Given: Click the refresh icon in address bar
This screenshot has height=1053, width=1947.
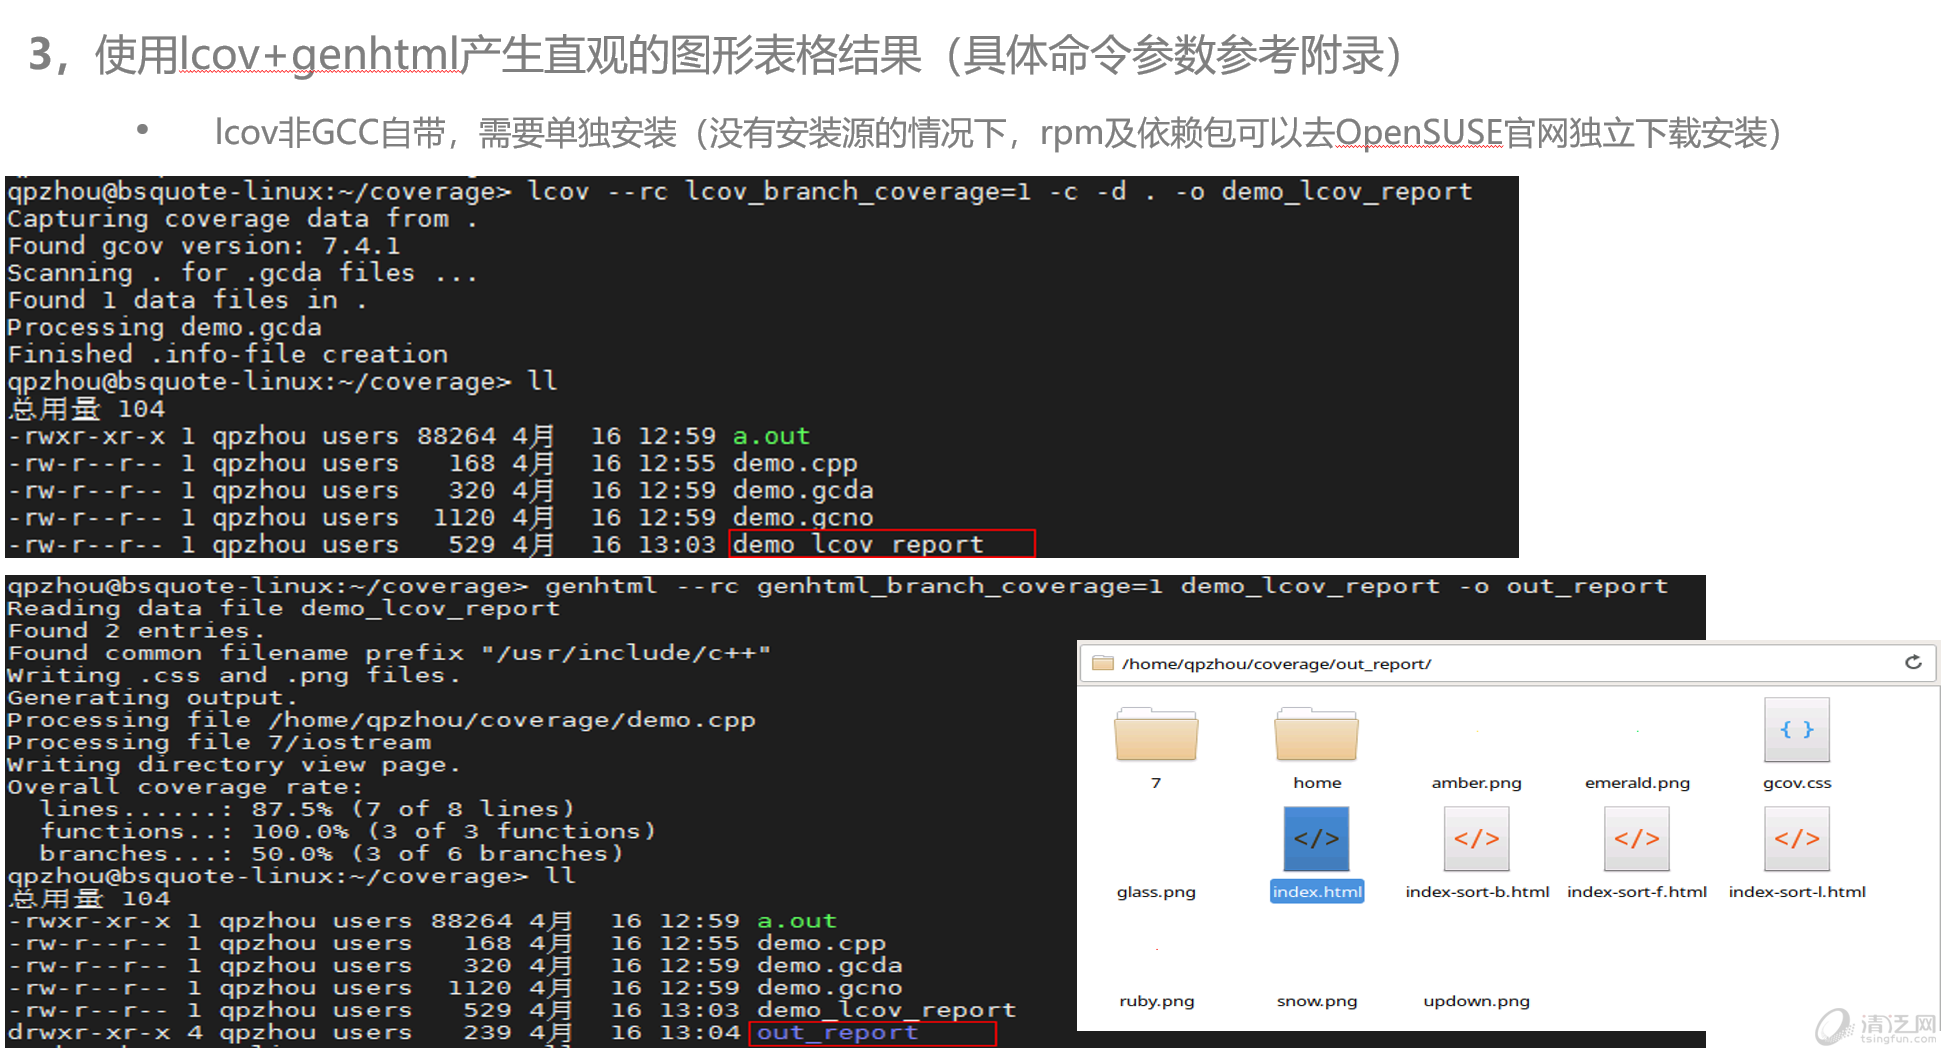Looking at the screenshot, I should (x=1913, y=663).
